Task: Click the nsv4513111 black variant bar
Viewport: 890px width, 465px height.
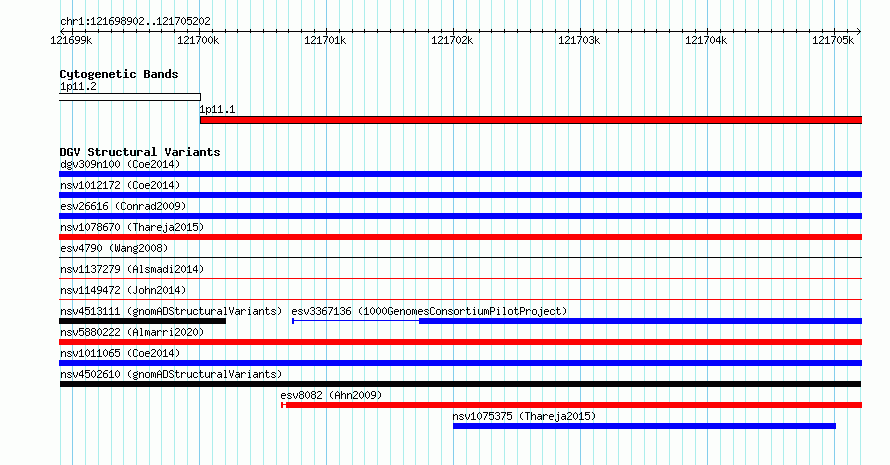Action: click(142, 321)
